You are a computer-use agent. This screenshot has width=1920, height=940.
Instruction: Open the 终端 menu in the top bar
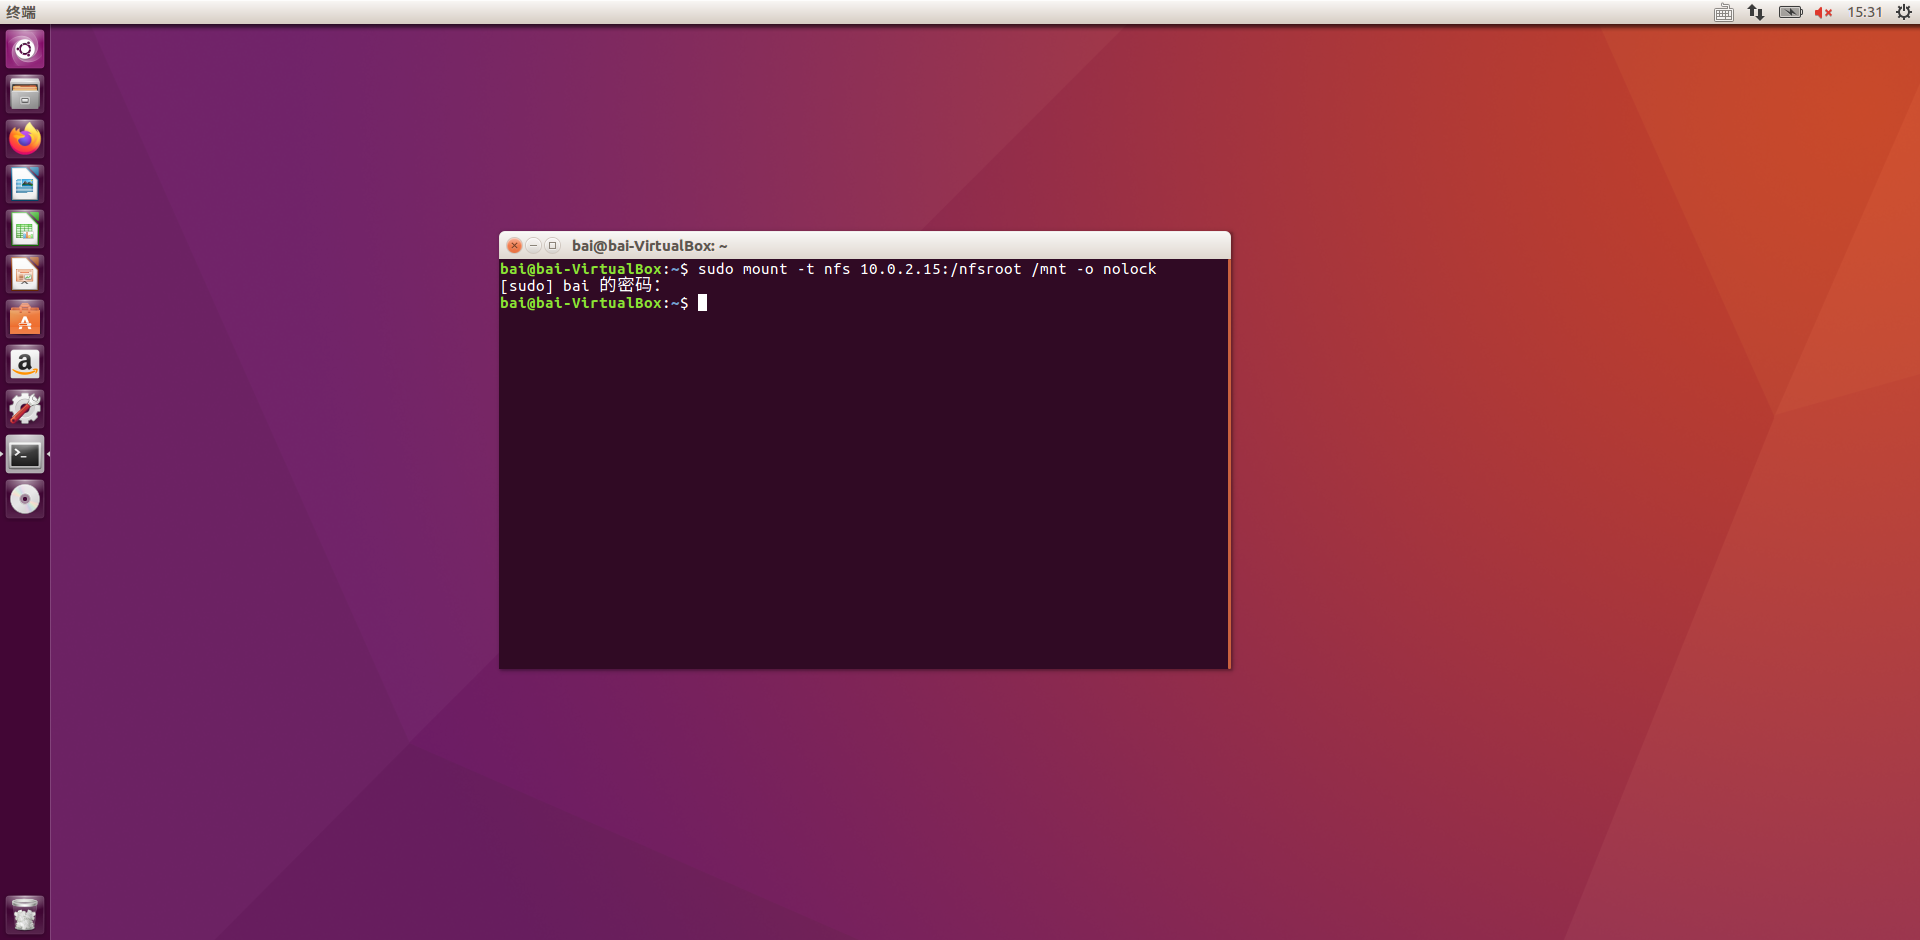pos(22,13)
